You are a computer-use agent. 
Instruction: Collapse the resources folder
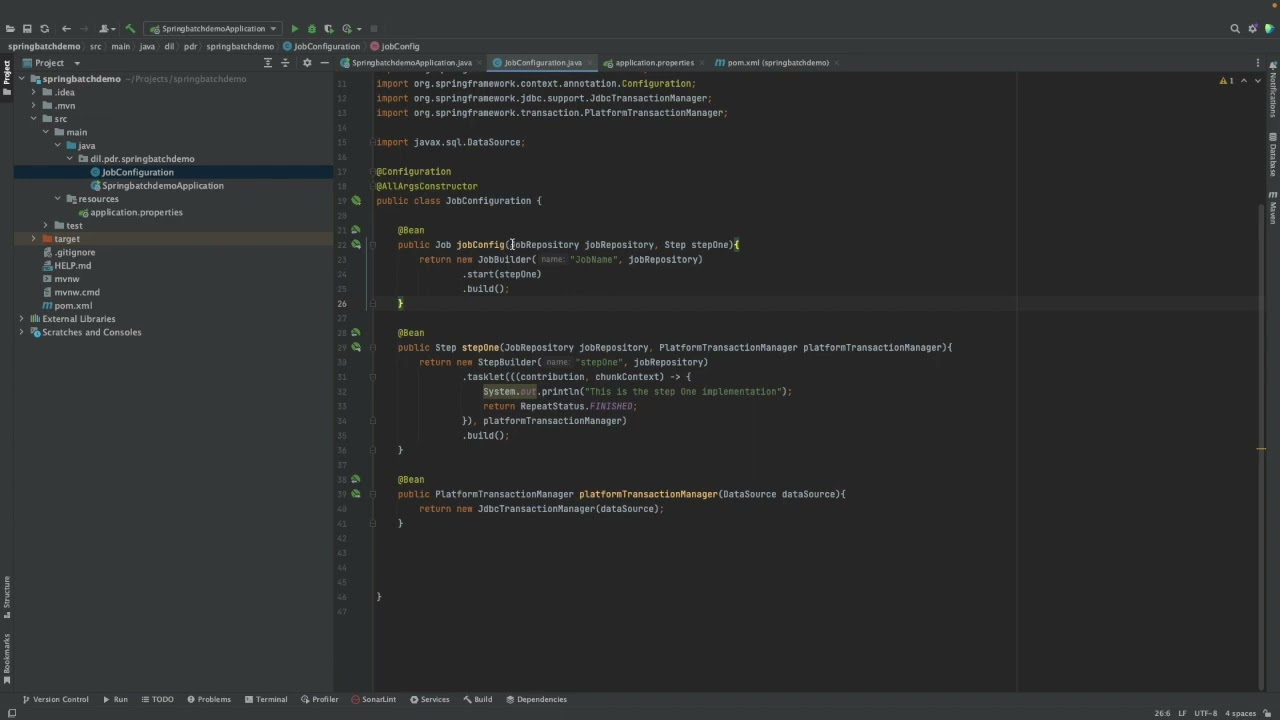coord(57,199)
